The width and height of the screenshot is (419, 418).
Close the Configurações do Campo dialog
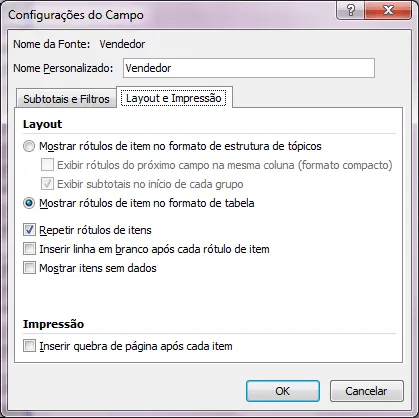[388, 10]
